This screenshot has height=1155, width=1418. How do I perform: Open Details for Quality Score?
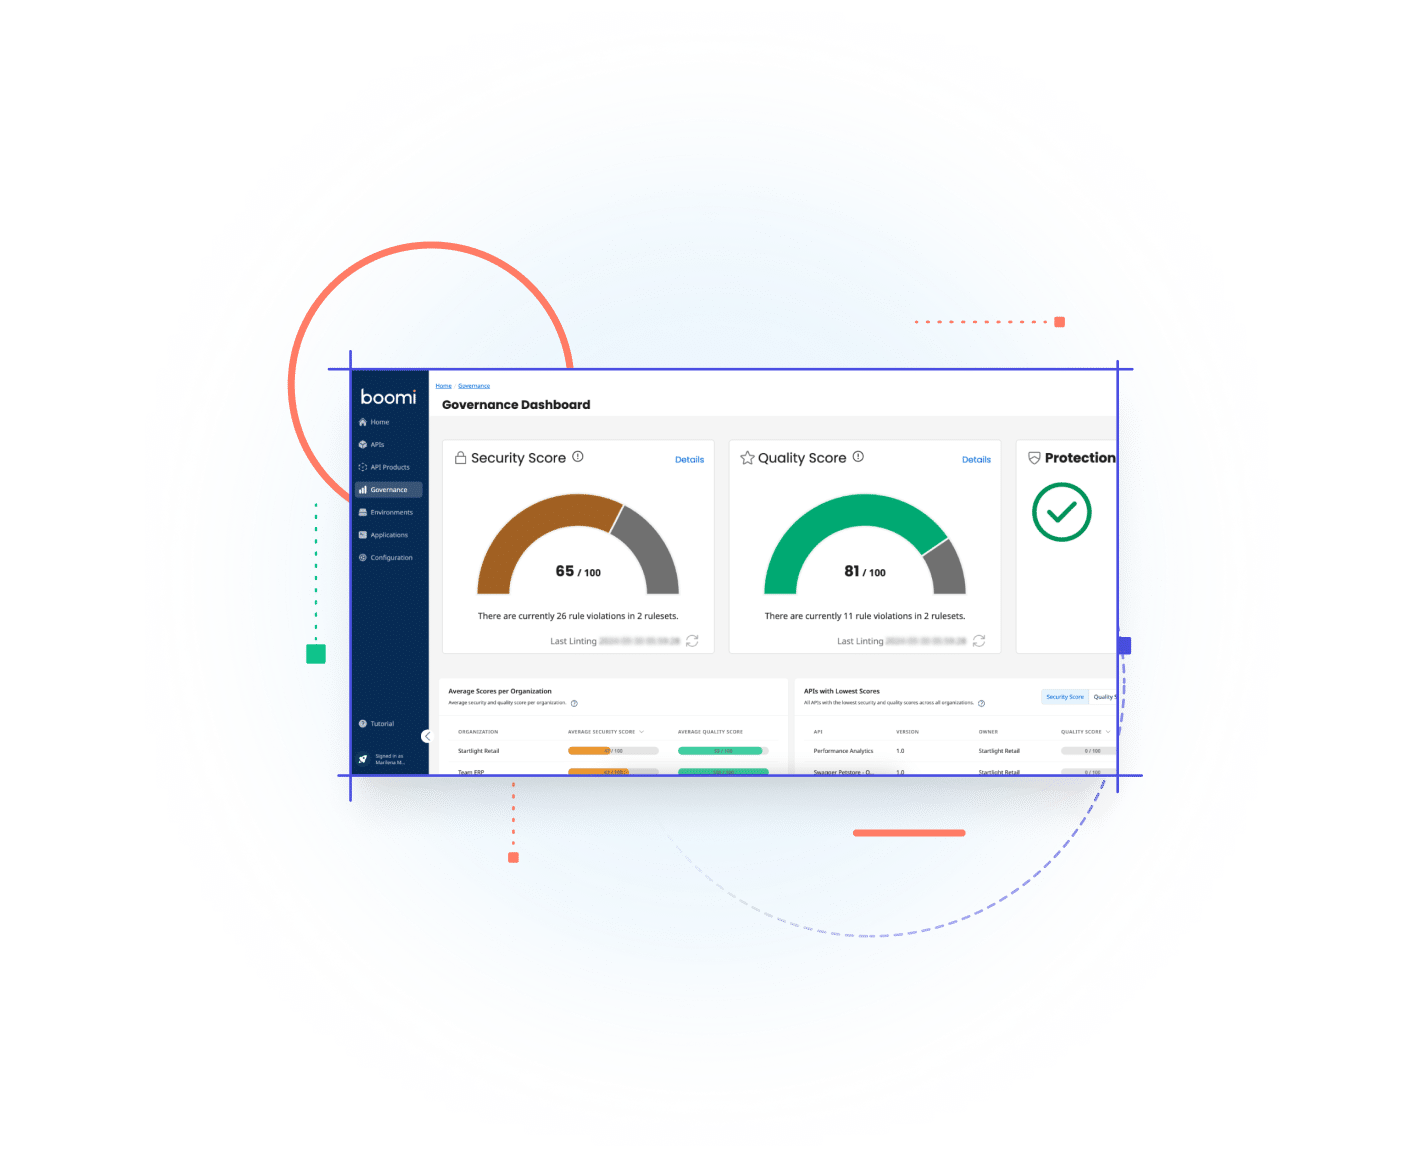[x=976, y=460]
